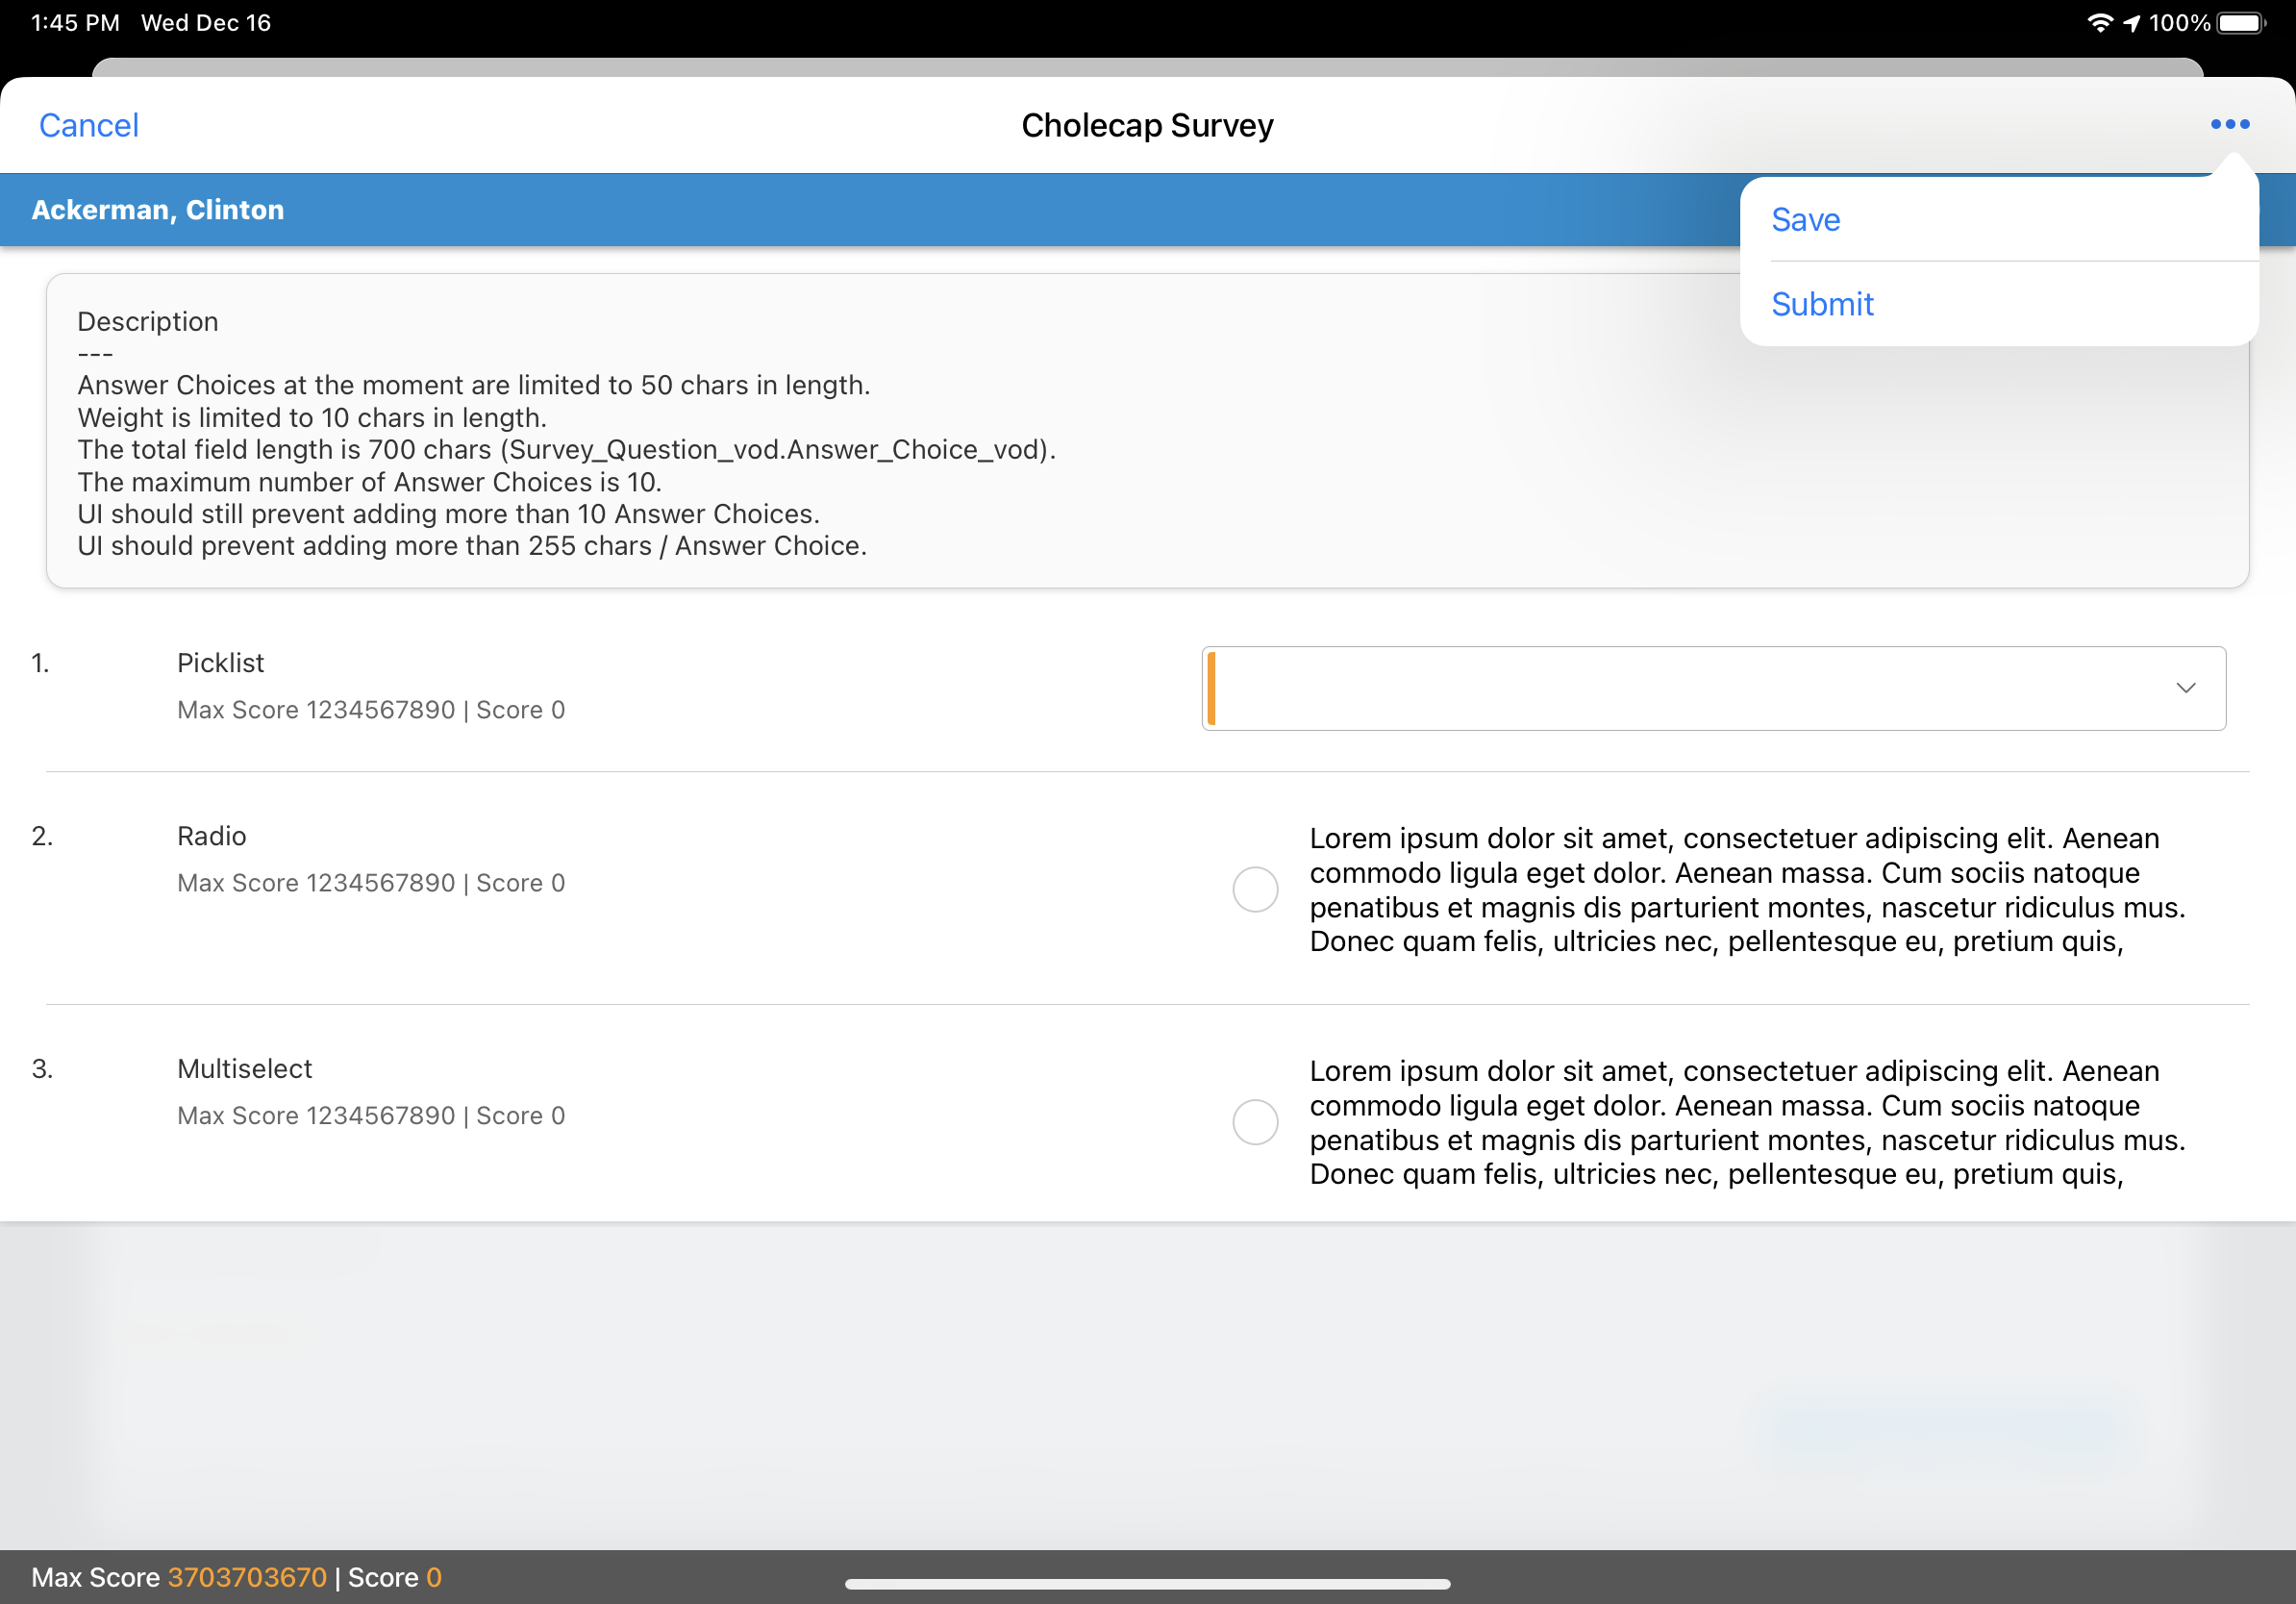Check the Multiselect question answer circle
The height and width of the screenshot is (1604, 2296).
(x=1254, y=1122)
